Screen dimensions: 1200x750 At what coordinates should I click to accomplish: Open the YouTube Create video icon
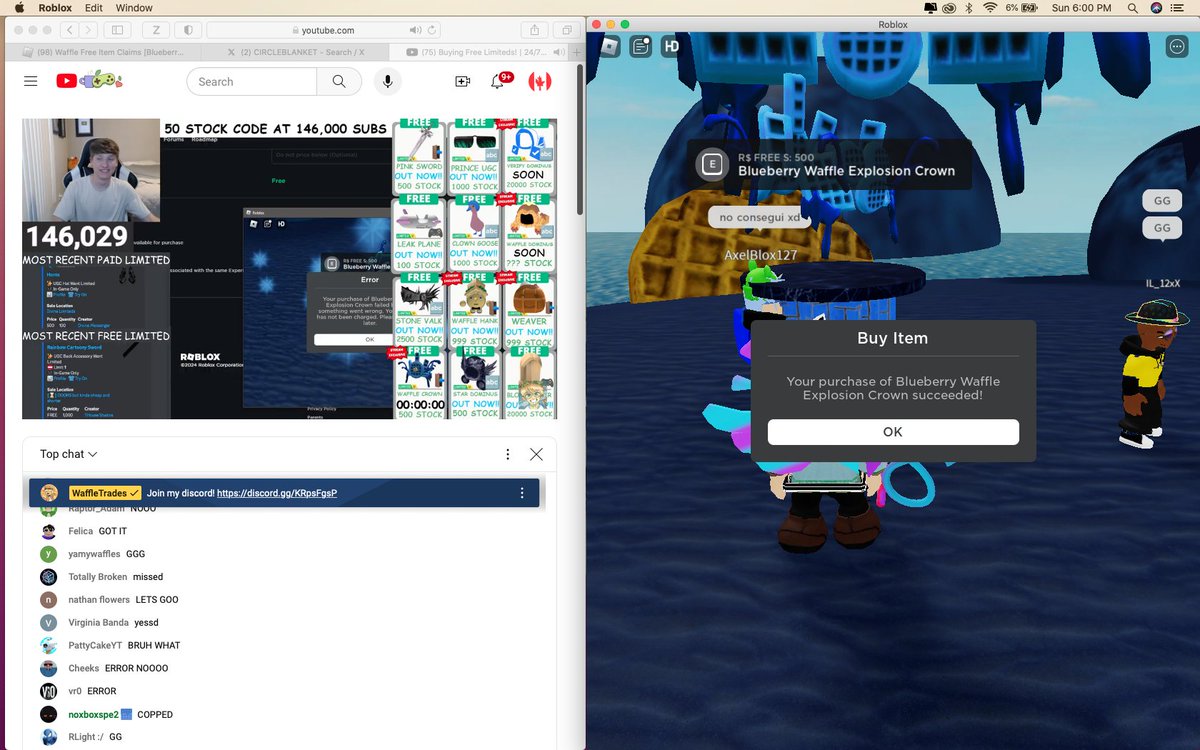462,82
